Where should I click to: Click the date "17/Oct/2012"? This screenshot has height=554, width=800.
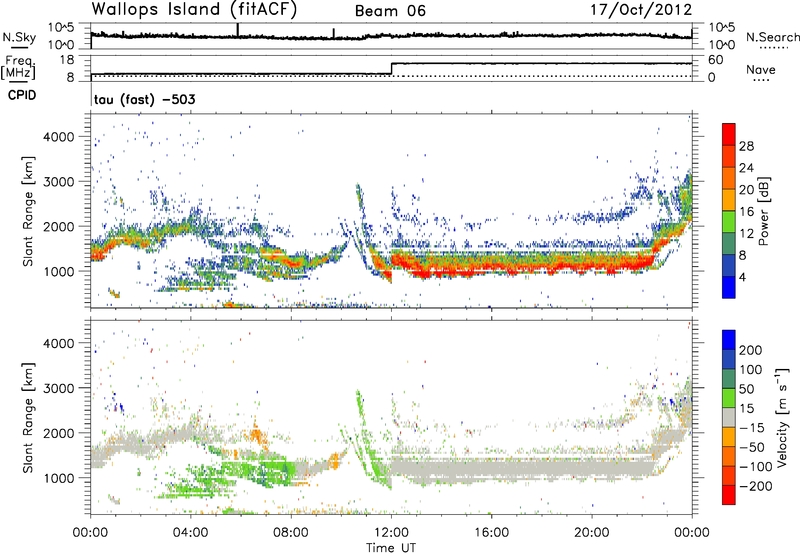click(x=641, y=10)
